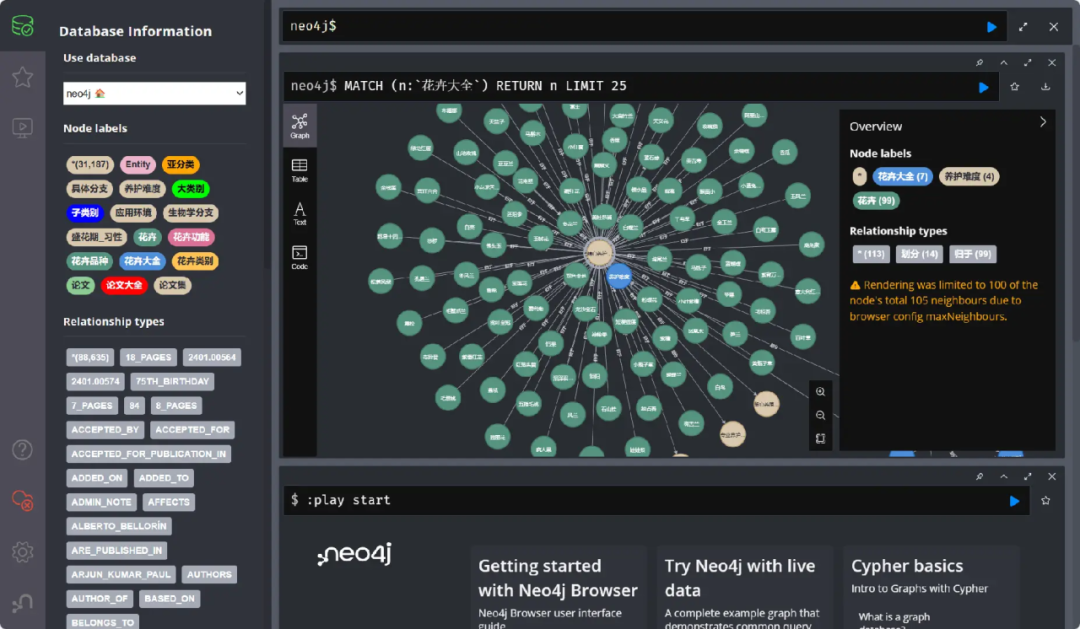Select the red 论文大全 node label

pos(124,285)
